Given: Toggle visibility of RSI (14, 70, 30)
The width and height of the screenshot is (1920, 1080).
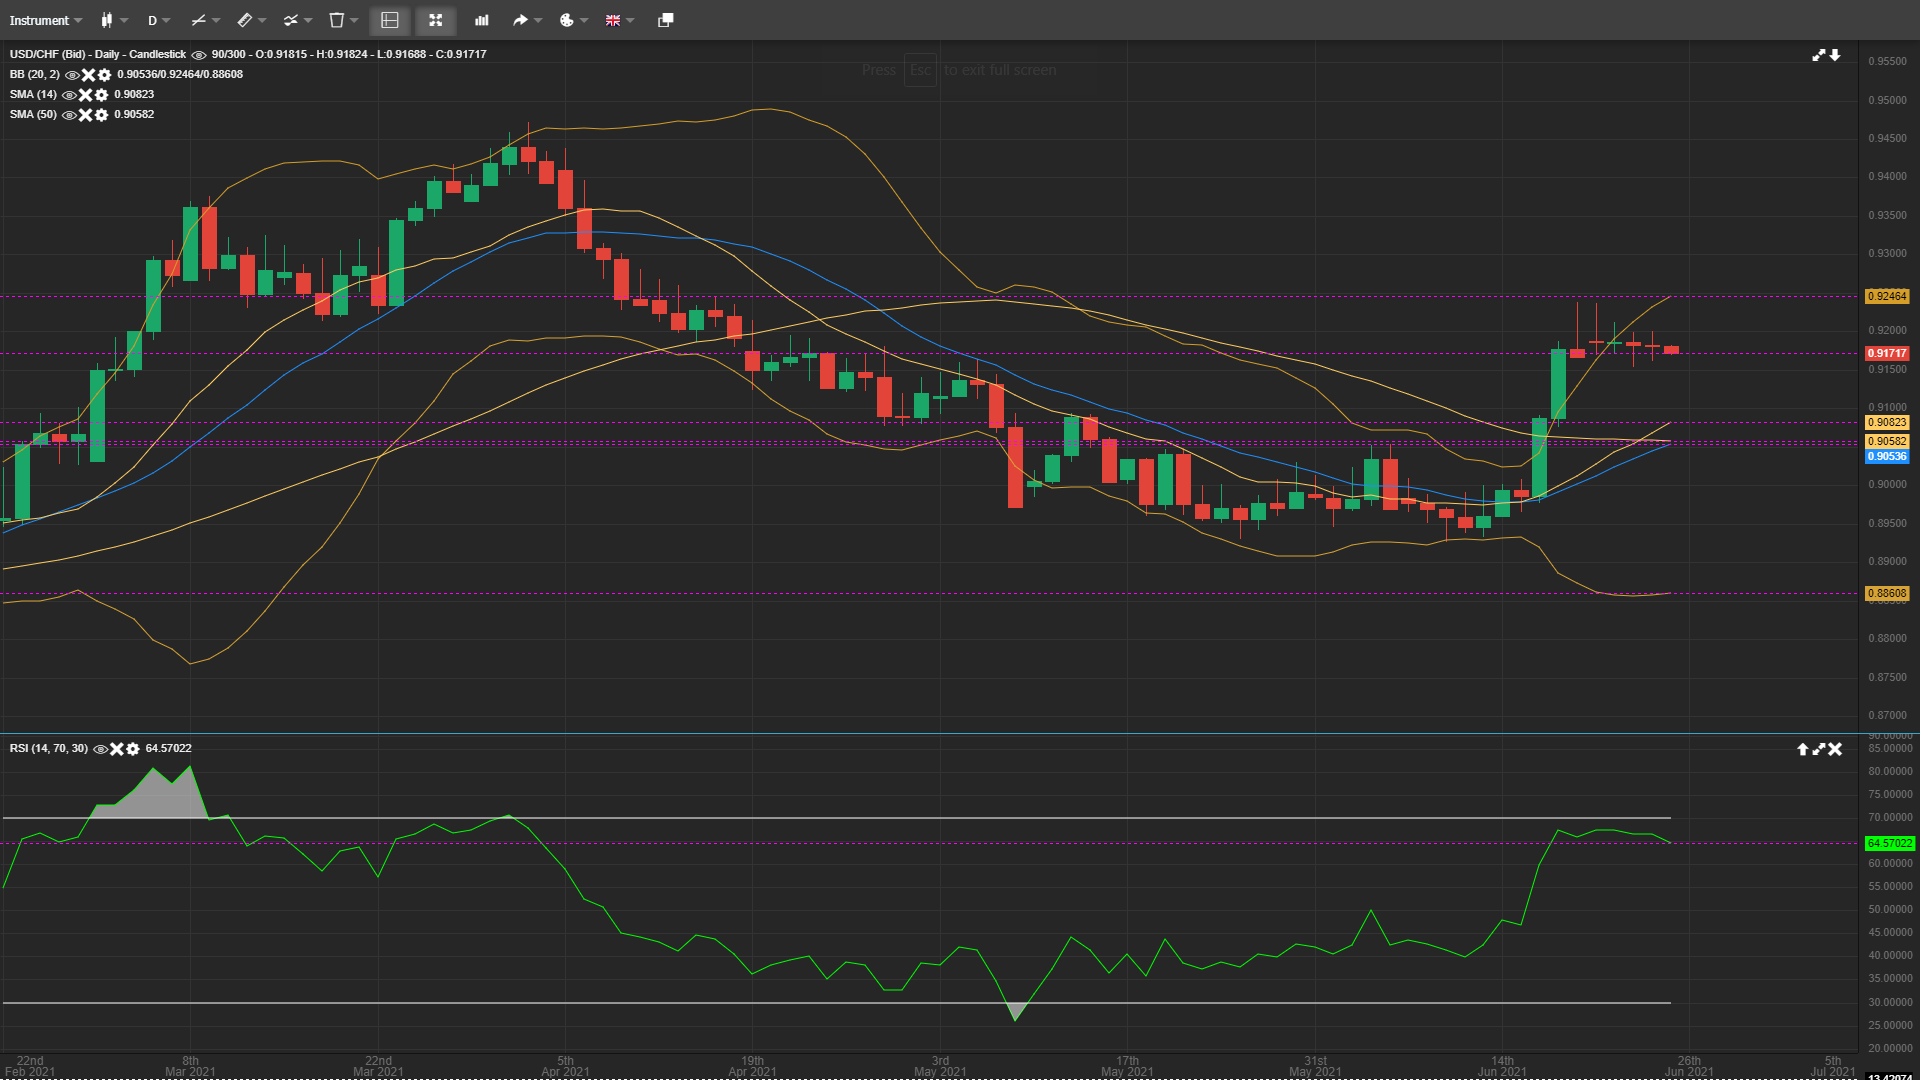Looking at the screenshot, I should click(100, 749).
